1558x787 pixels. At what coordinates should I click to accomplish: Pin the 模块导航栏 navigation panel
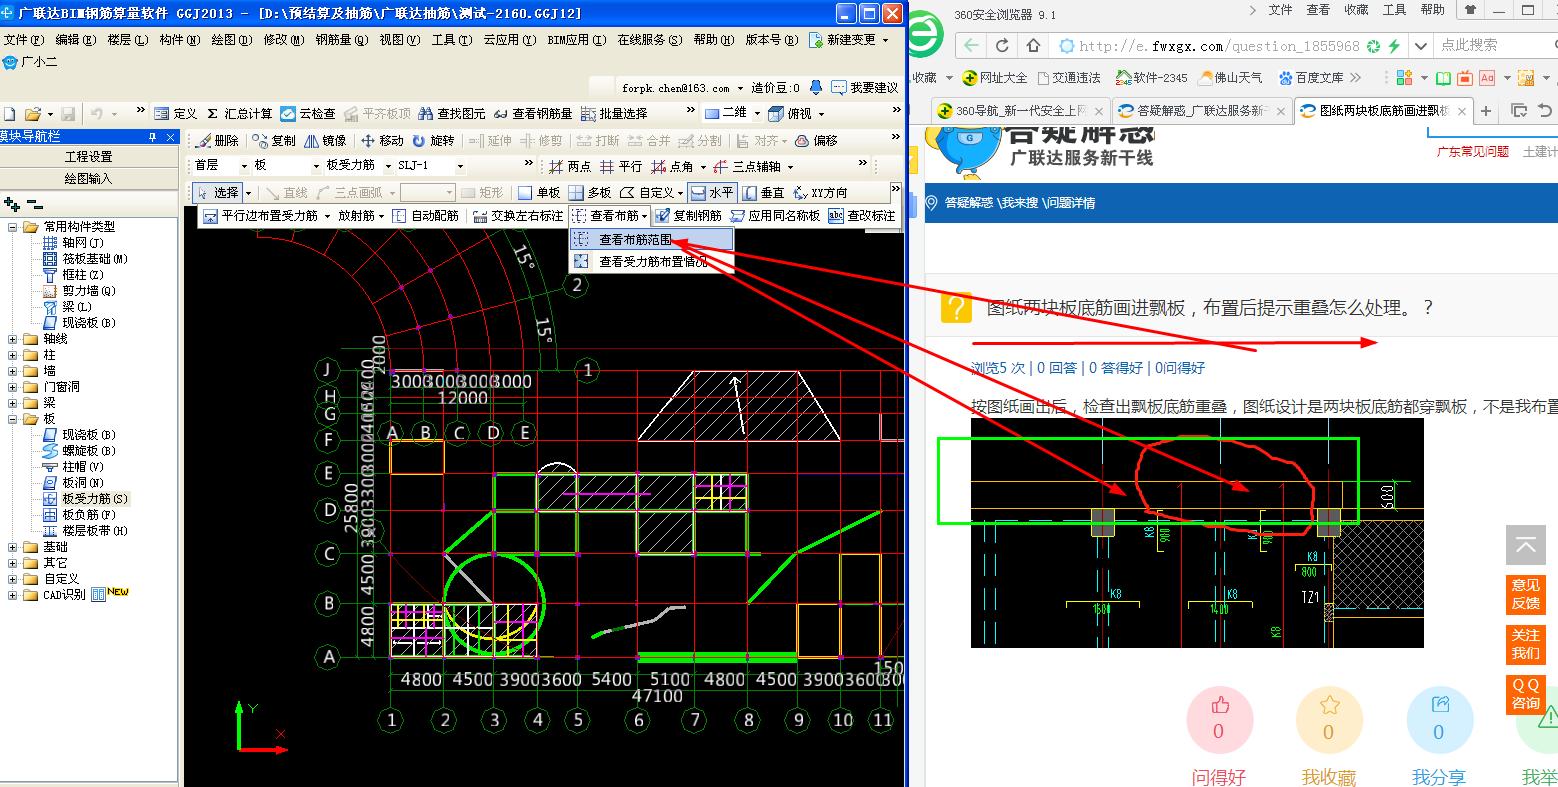153,137
